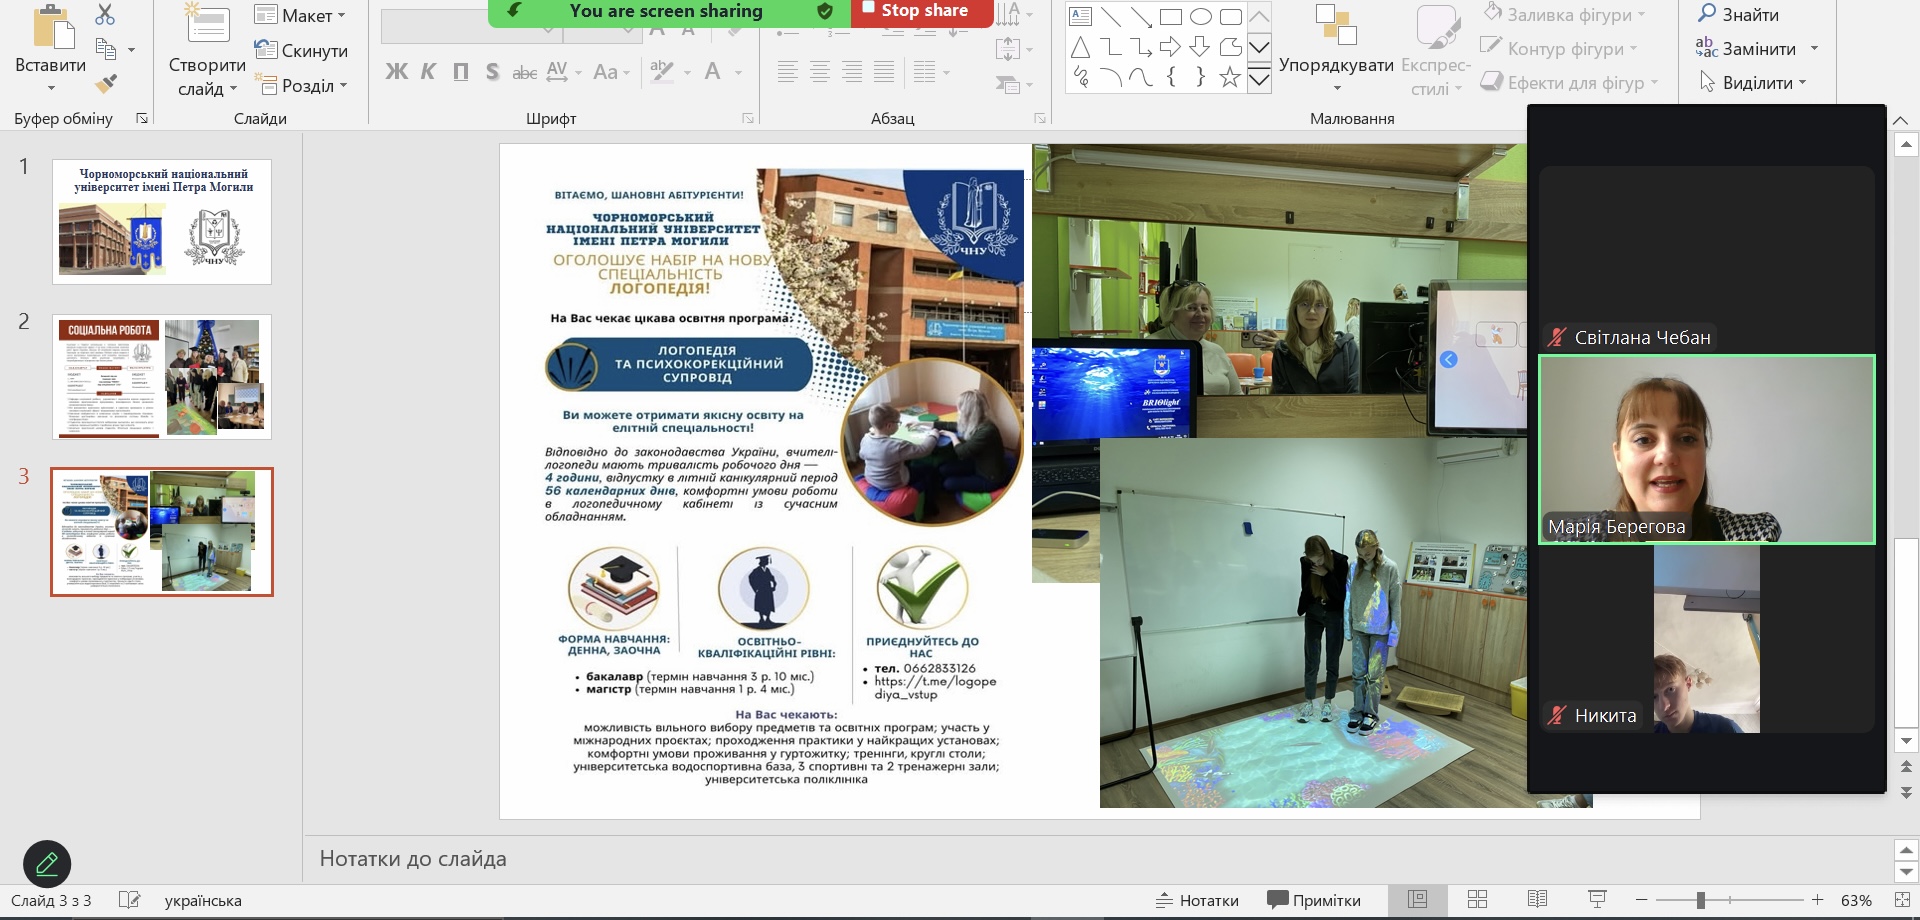
Task: Pick the star shape in the shapes gallery
Action: [x=1229, y=77]
